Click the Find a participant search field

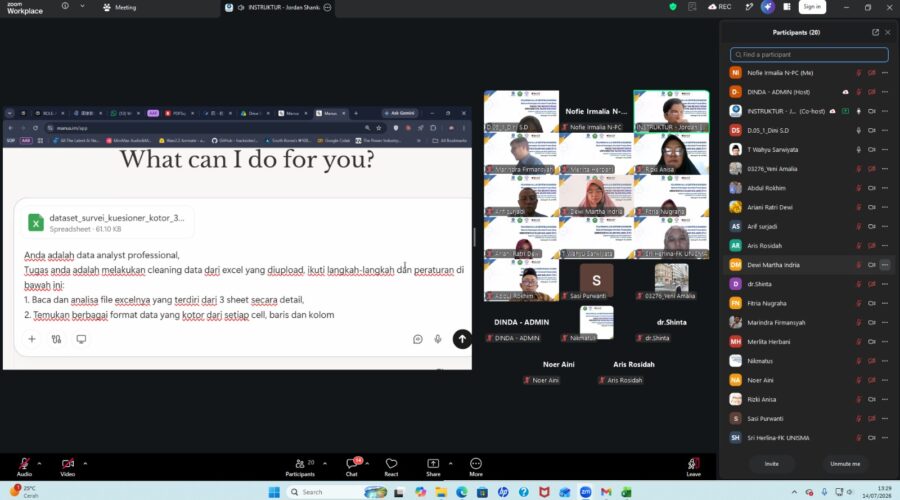click(809, 55)
